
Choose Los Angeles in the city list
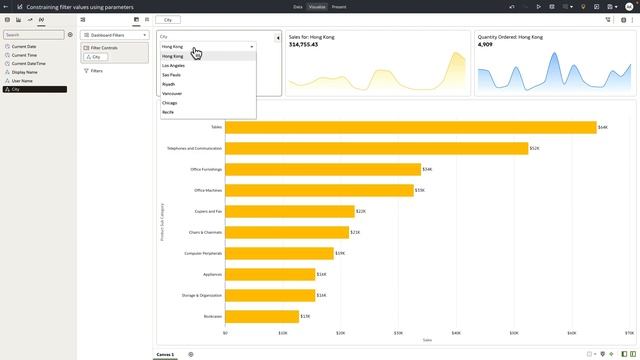208,66
